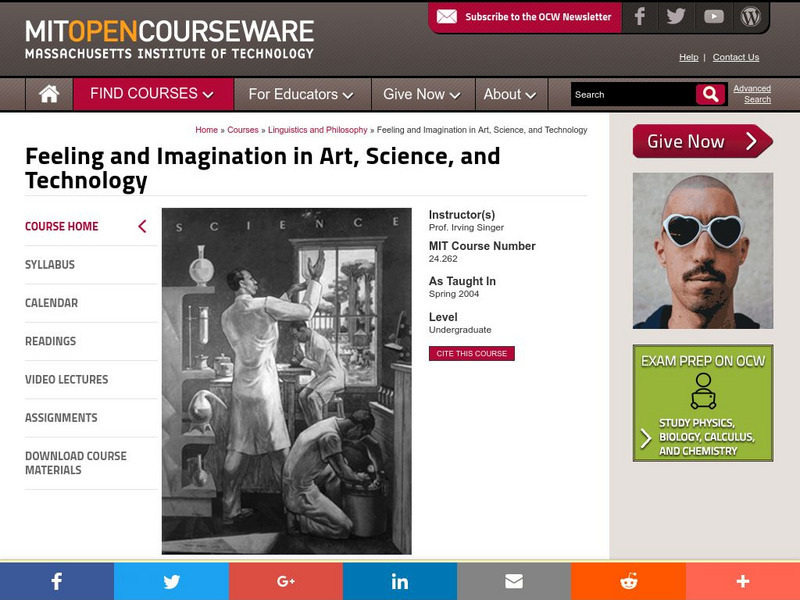This screenshot has height=600, width=800.
Task: Click Linguistics and Philosophy breadcrumb
Action: (x=317, y=130)
